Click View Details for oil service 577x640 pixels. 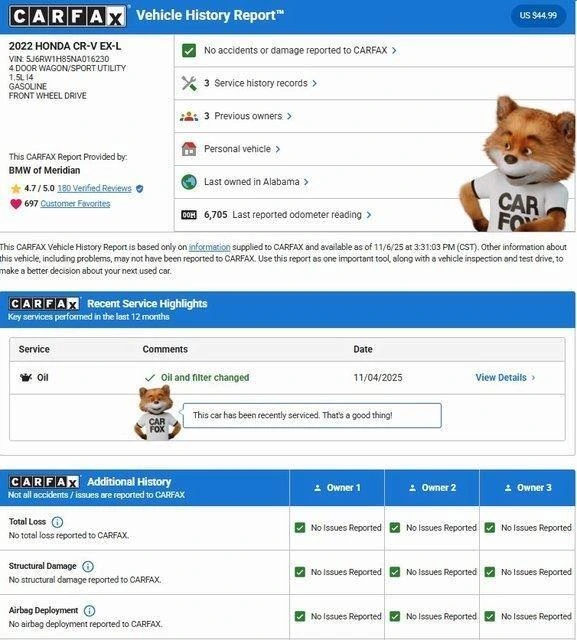(x=505, y=378)
